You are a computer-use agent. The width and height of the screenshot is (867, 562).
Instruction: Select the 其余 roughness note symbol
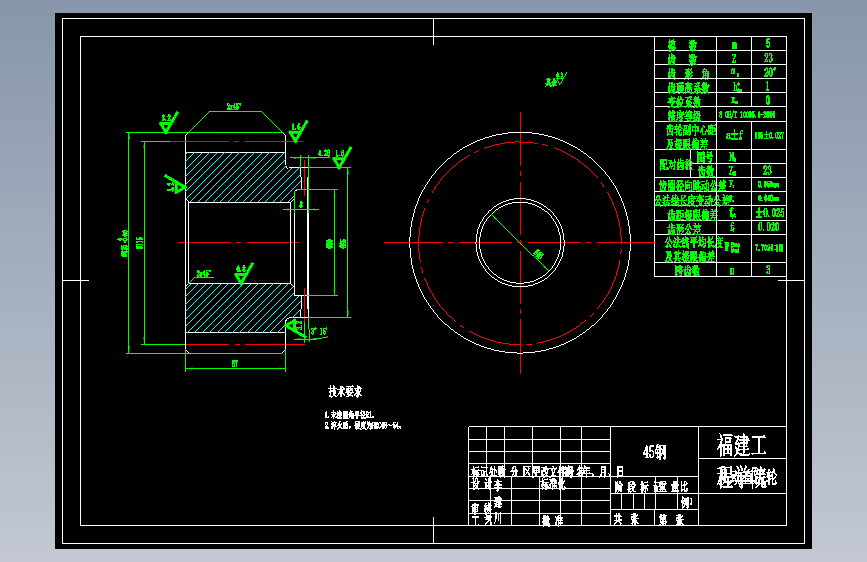556,80
